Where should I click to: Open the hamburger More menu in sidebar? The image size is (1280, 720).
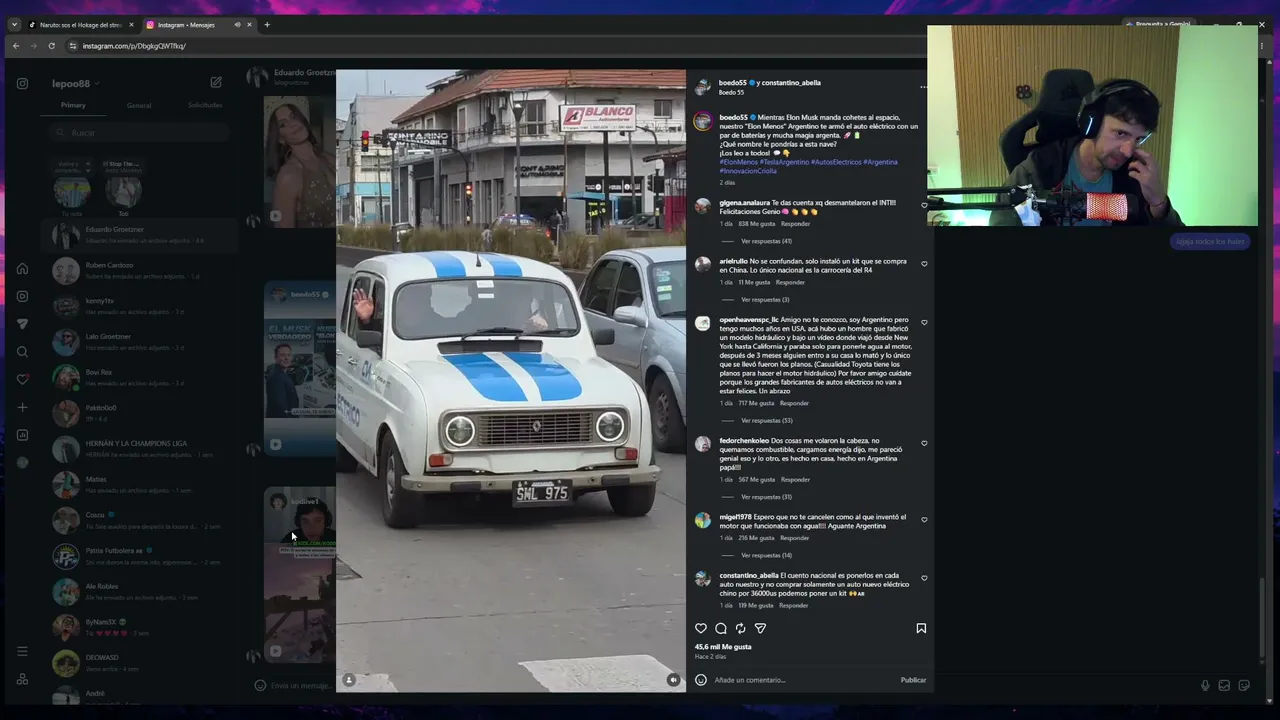(22, 651)
